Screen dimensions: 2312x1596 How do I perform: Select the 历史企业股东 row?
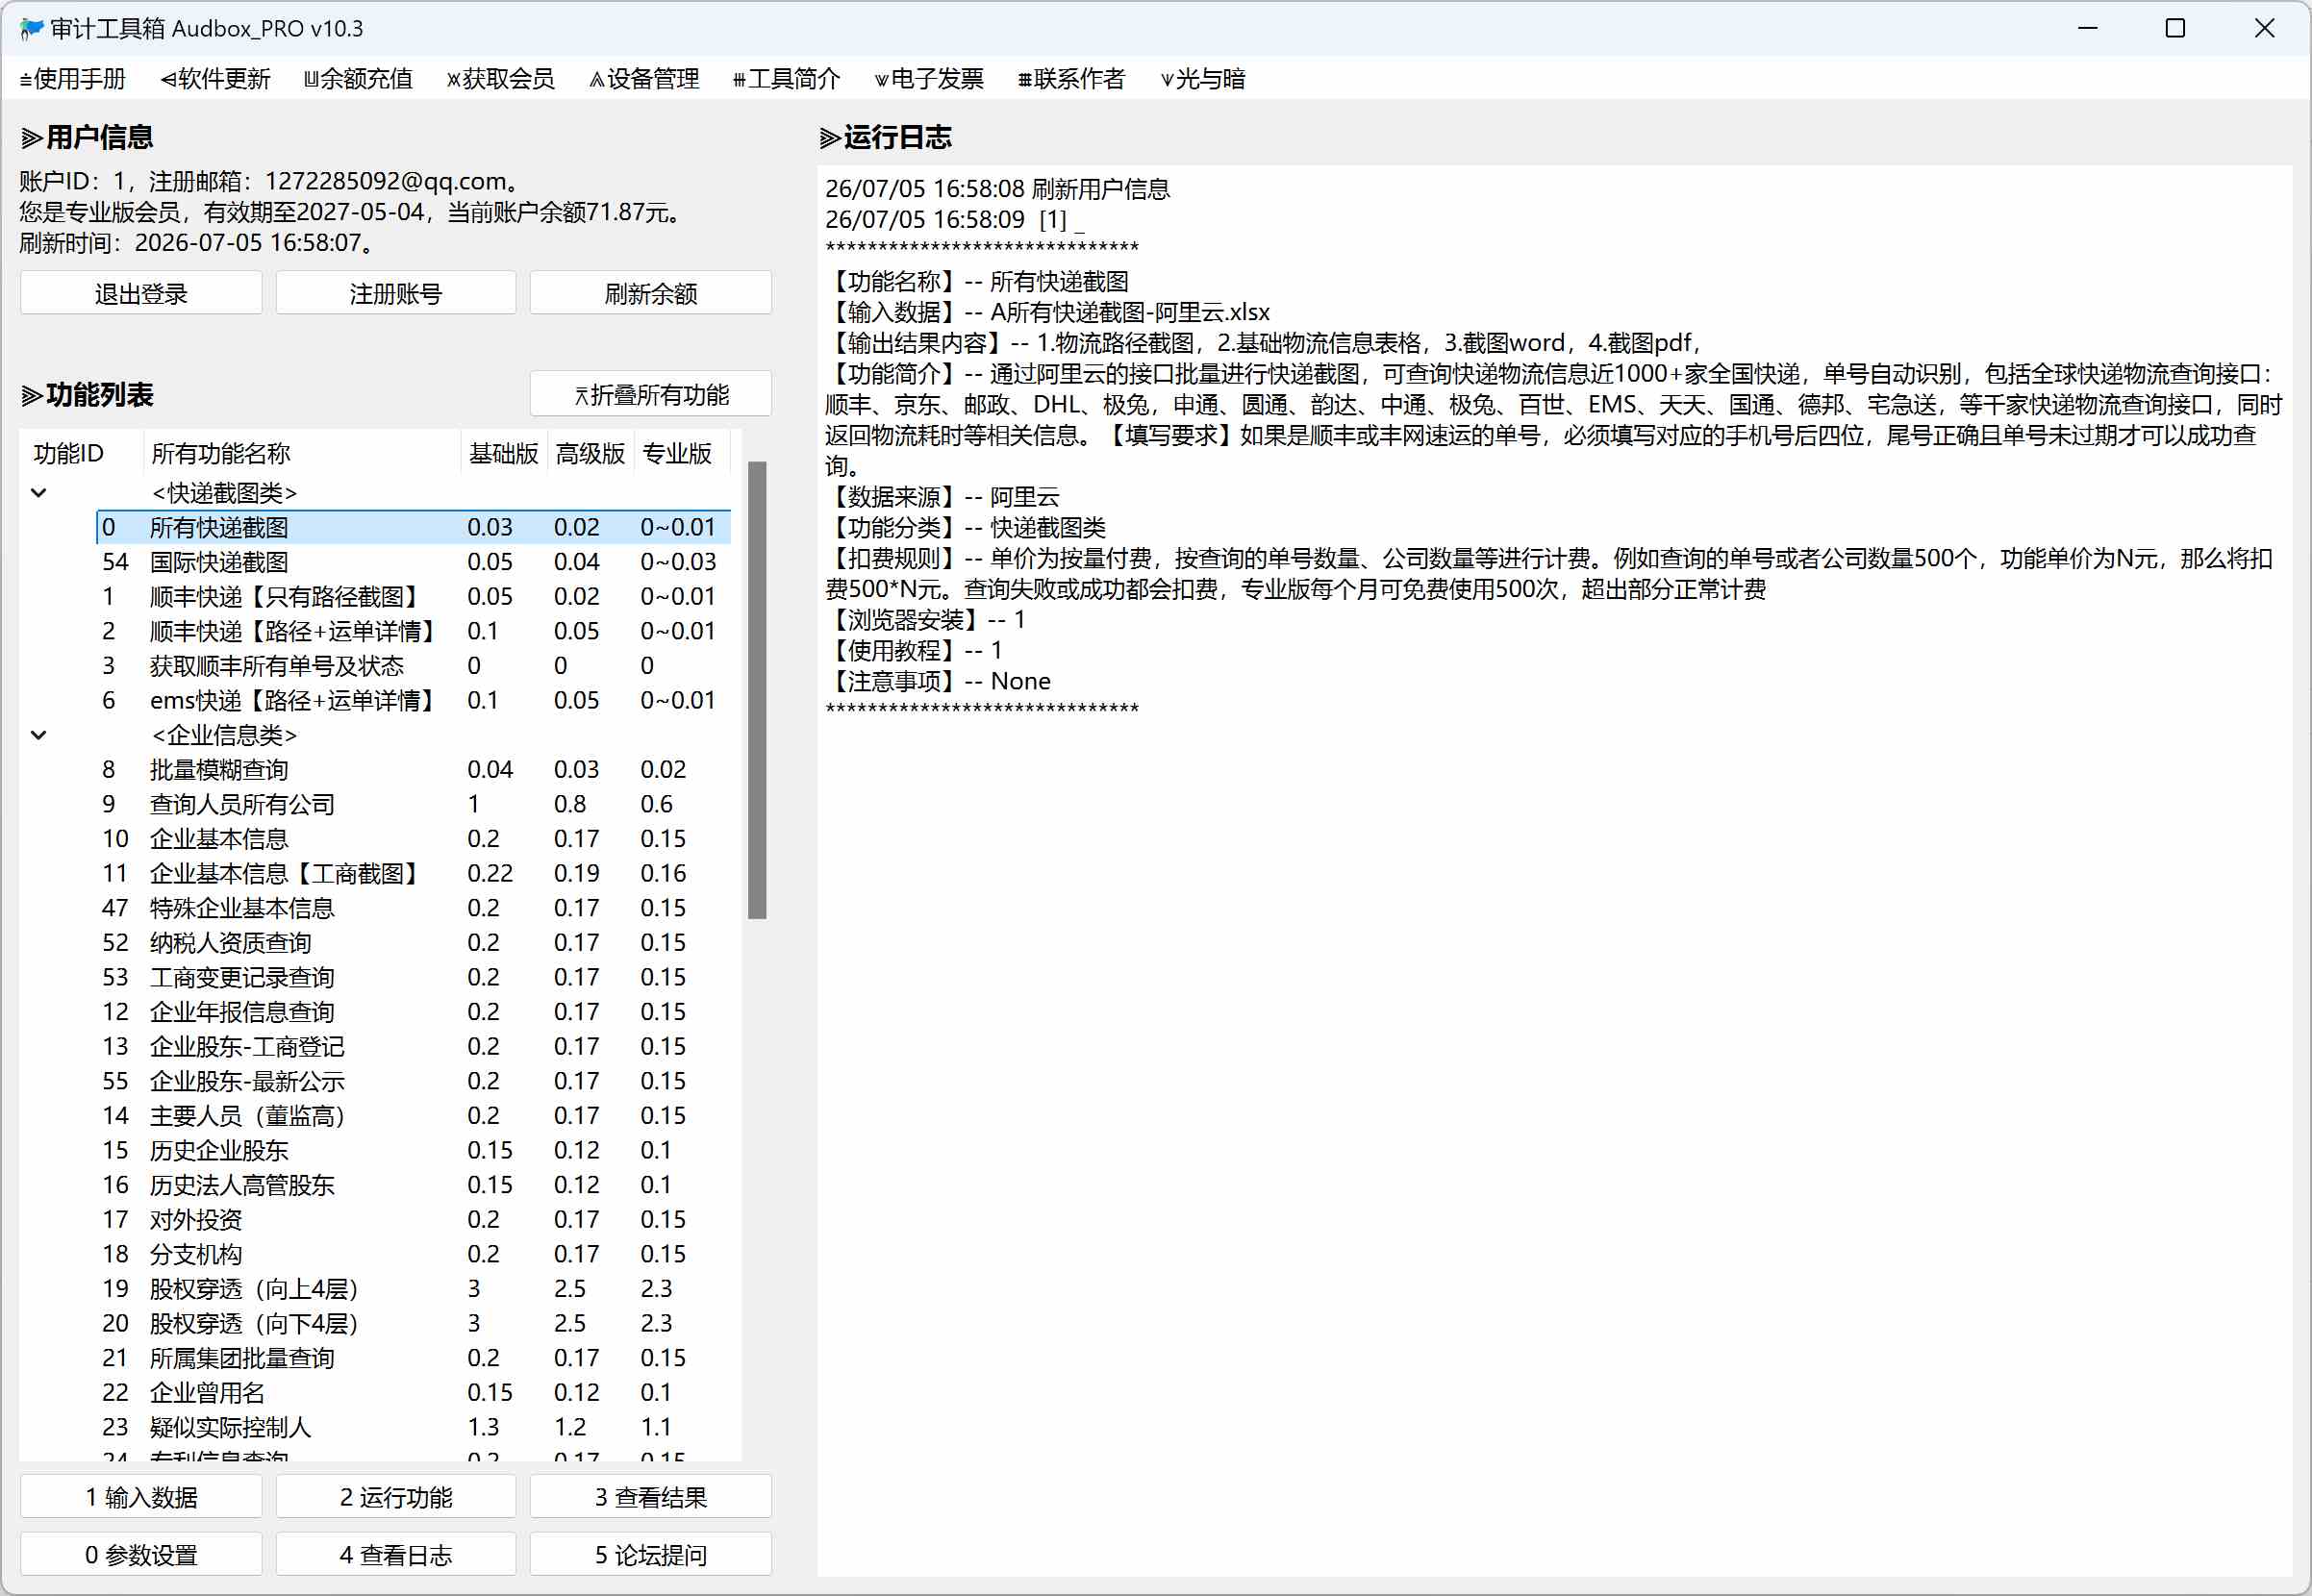click(413, 1150)
